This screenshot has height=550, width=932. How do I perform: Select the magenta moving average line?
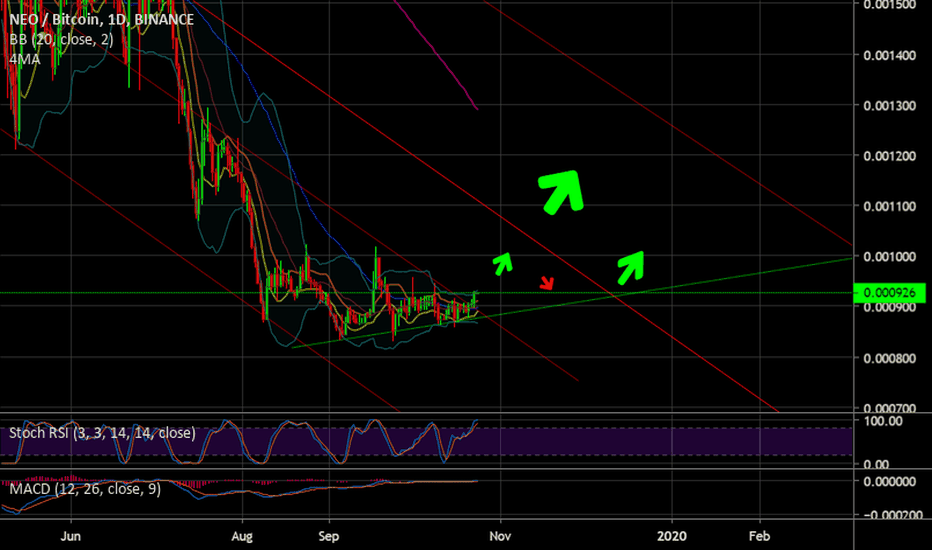(x=437, y=55)
